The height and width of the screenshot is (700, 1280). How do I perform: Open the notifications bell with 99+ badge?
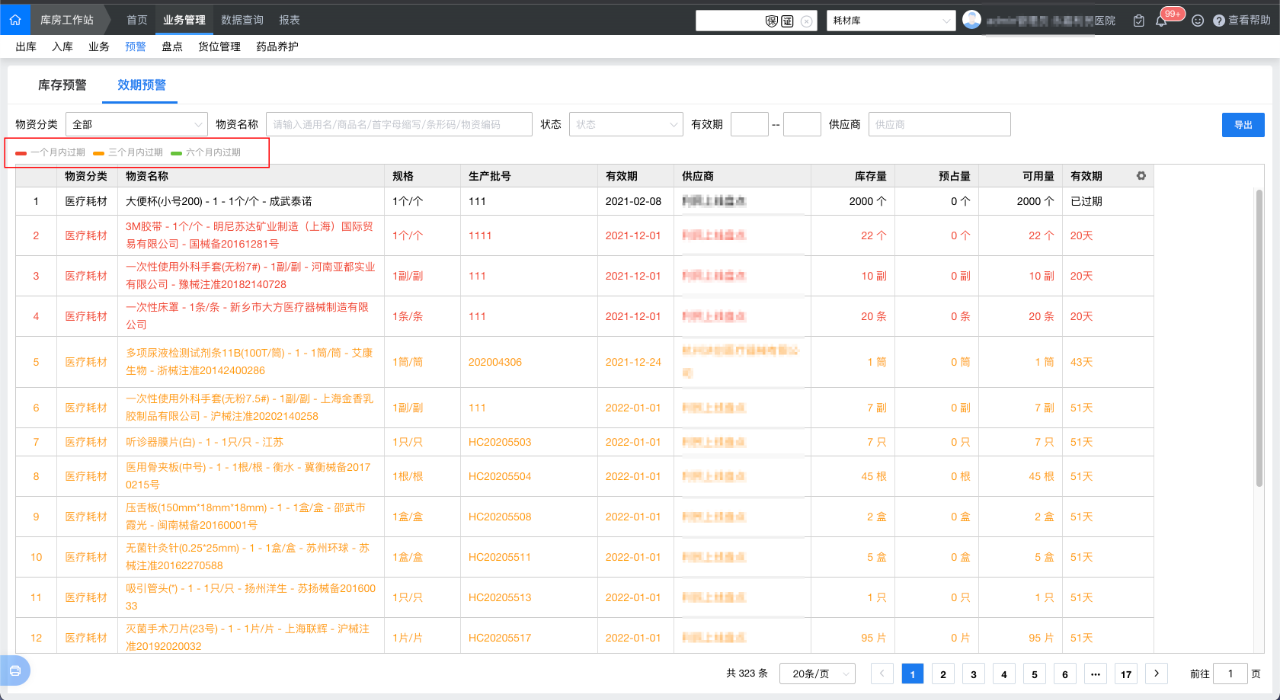coord(1160,20)
